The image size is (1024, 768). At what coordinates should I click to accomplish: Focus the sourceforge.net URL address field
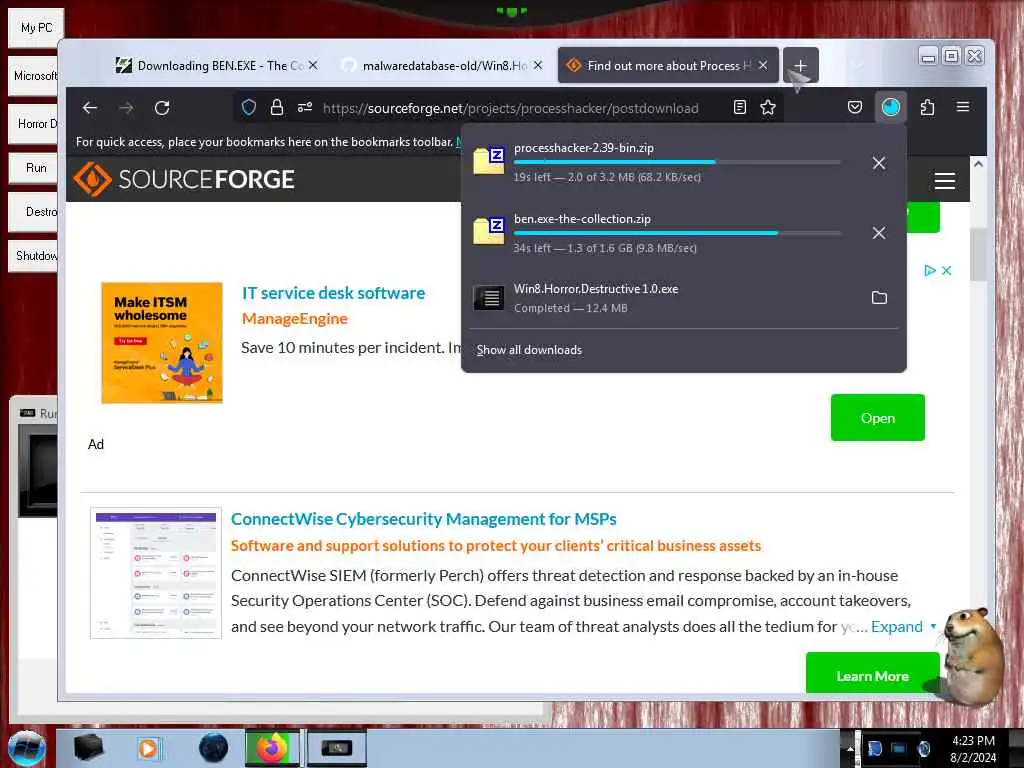click(x=510, y=108)
